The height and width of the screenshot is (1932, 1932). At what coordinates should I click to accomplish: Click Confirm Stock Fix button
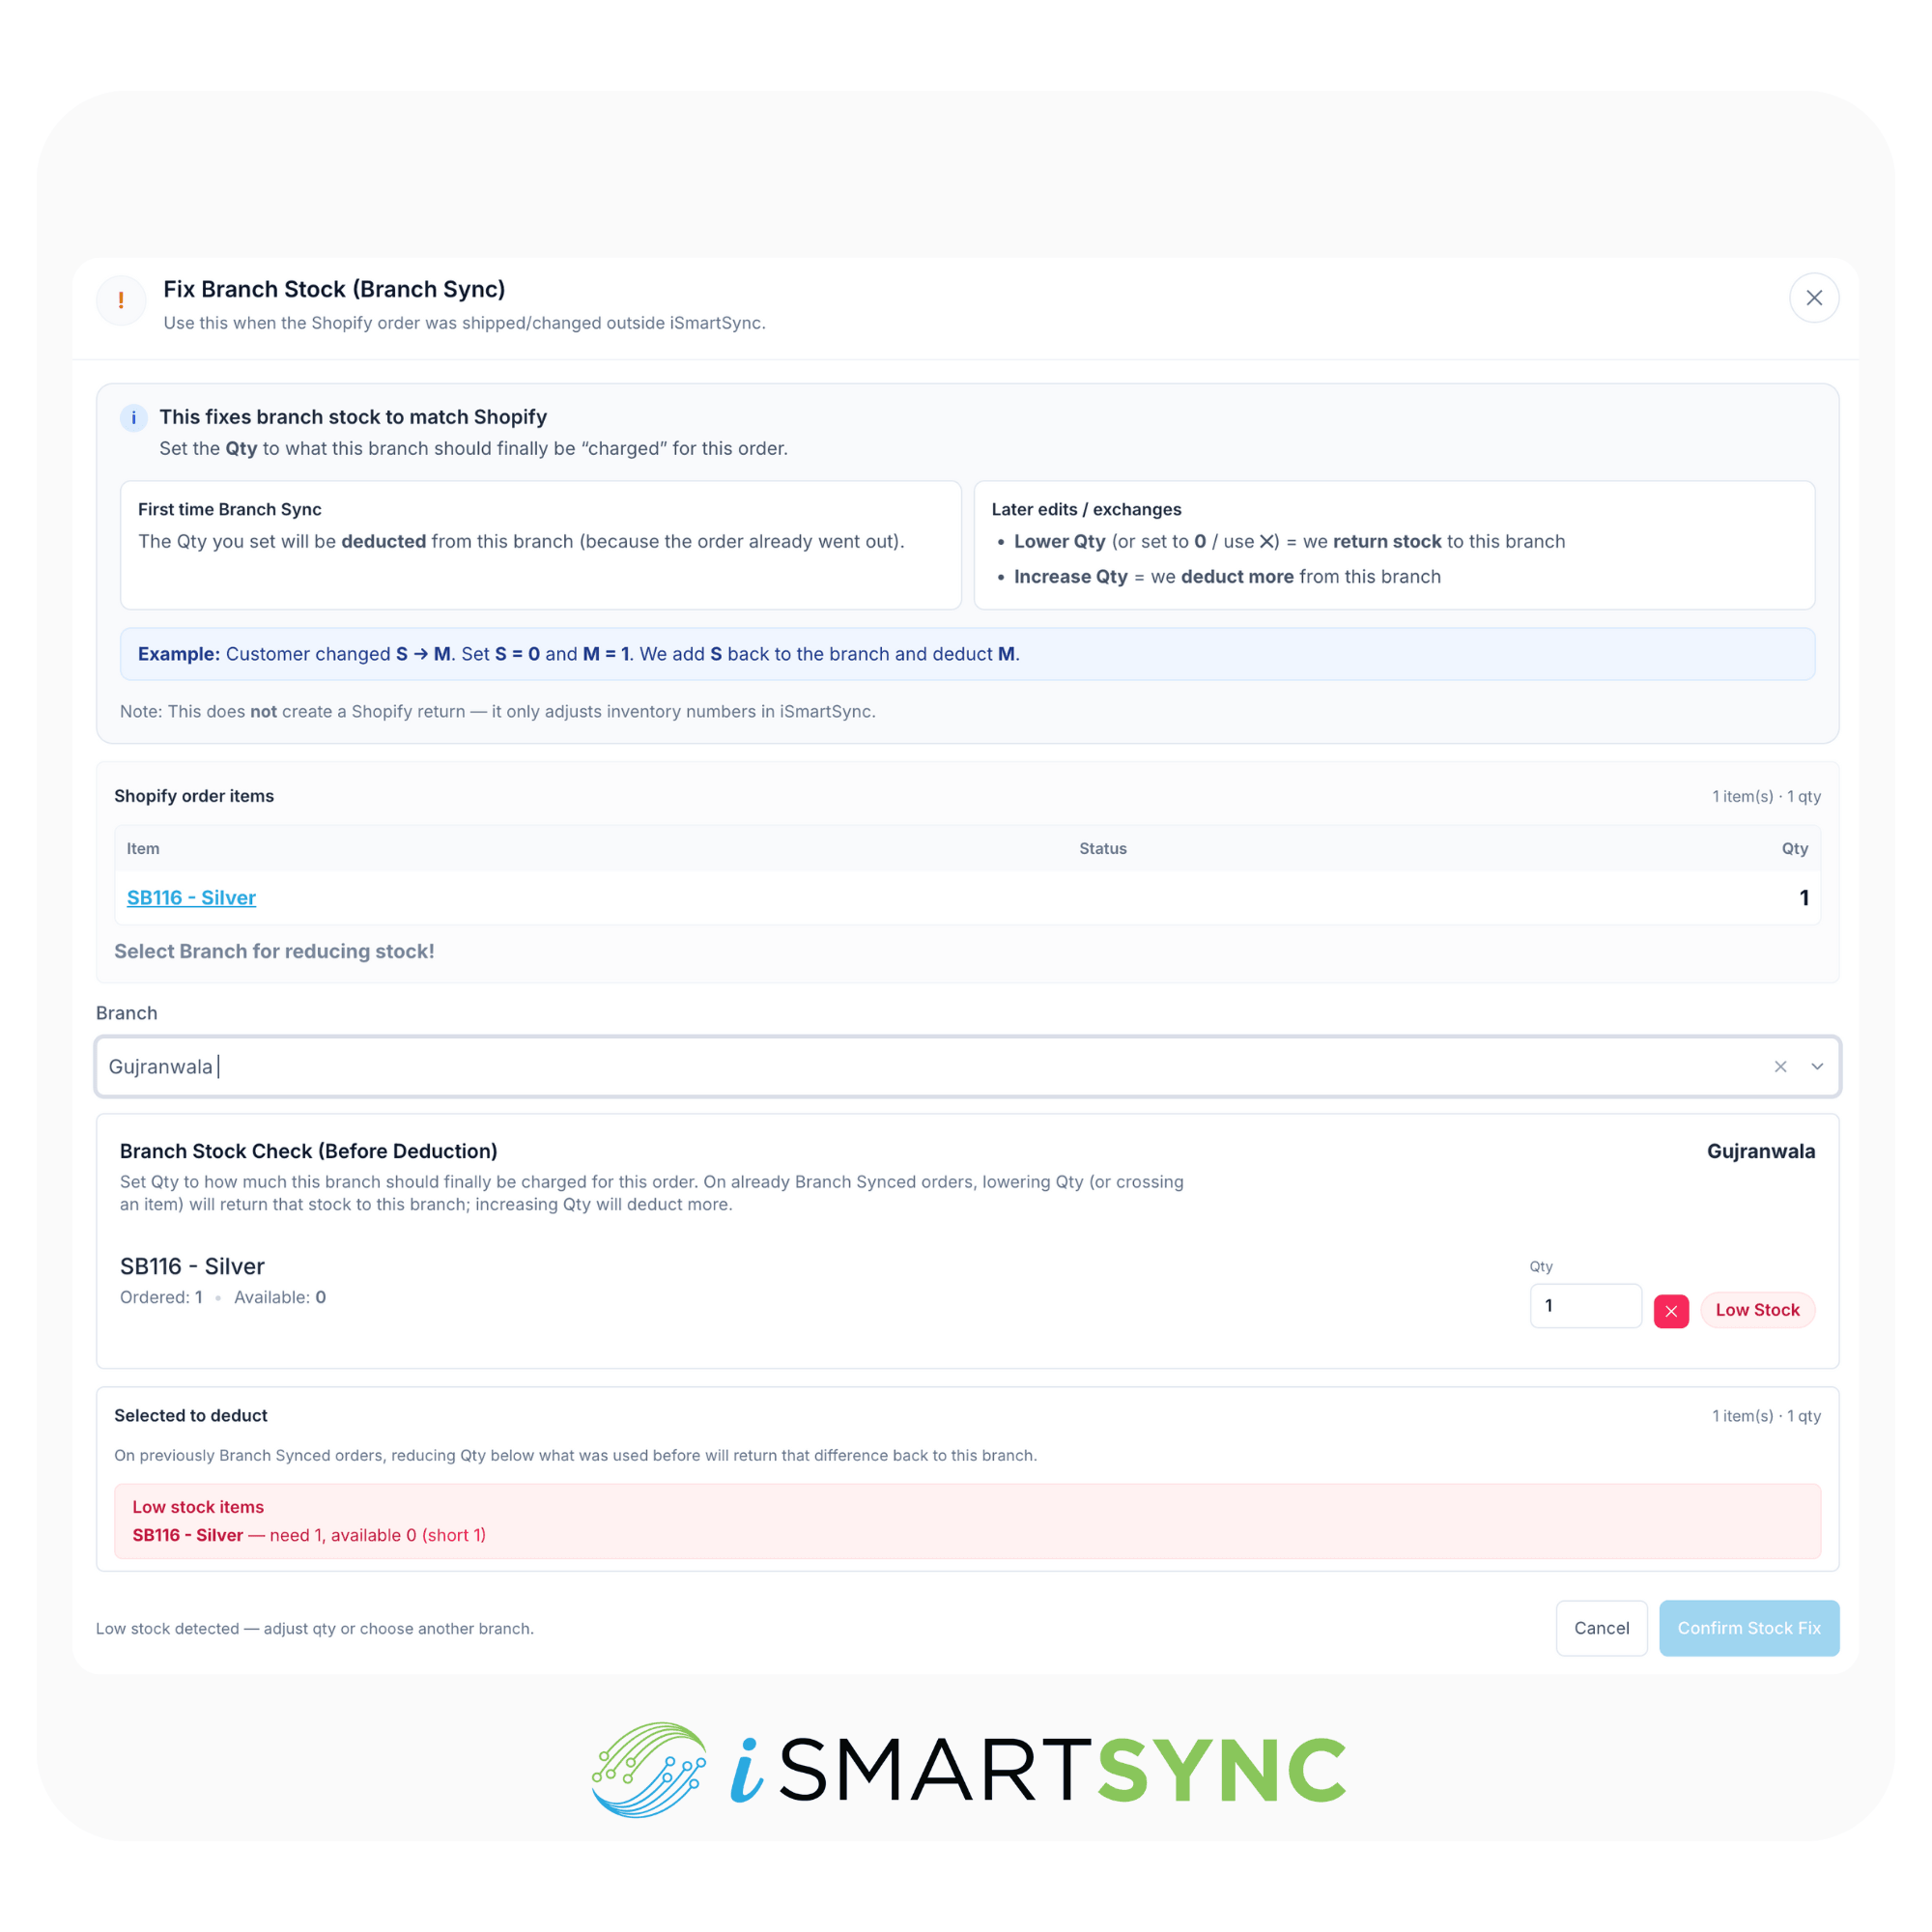(1749, 1628)
